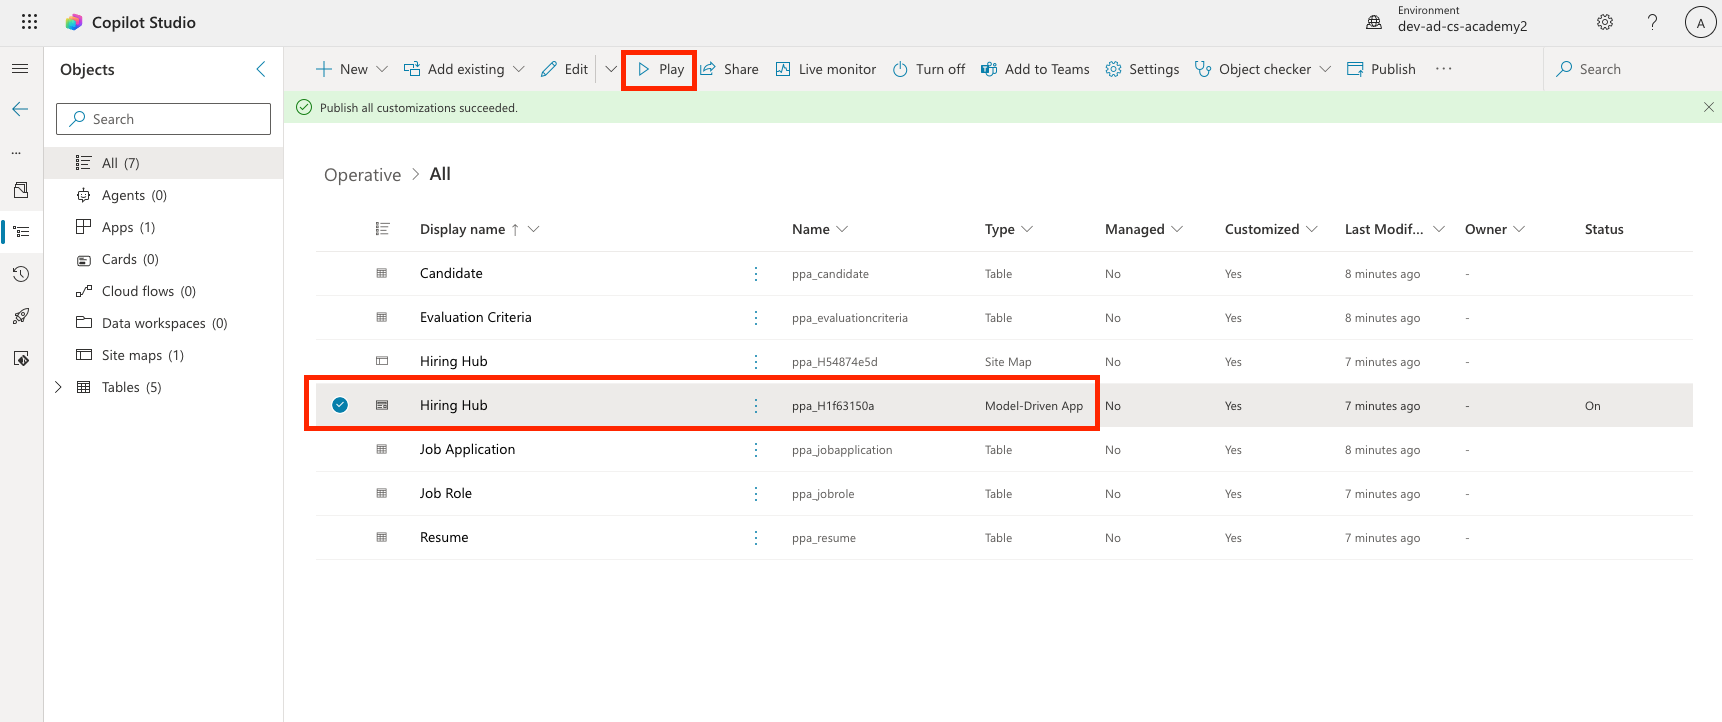This screenshot has height=722, width=1722.
Task: Click the help question mark icon
Action: (1652, 22)
